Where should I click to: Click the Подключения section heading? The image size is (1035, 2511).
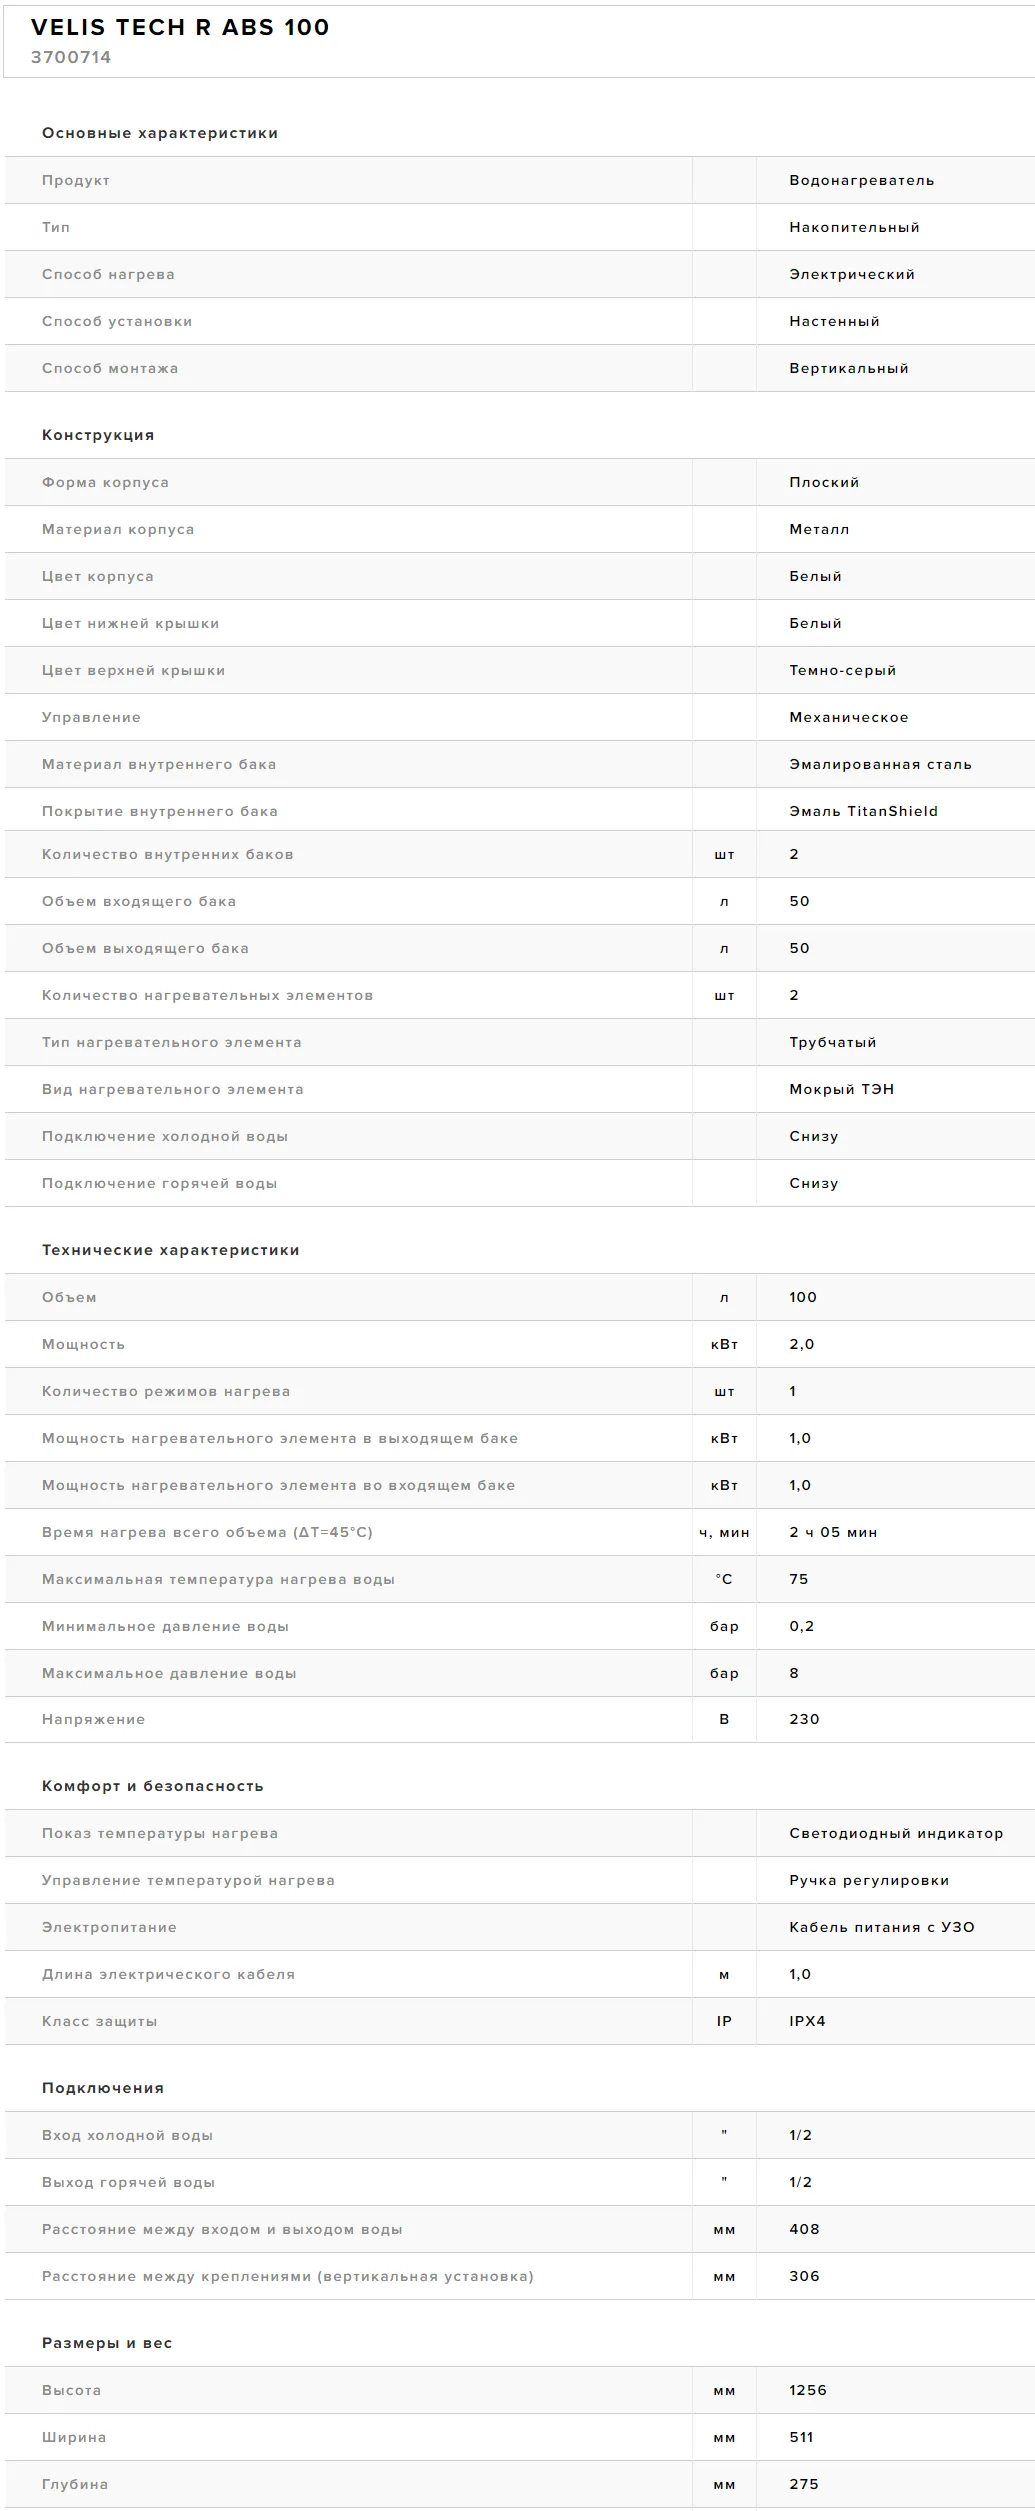[x=103, y=2088]
